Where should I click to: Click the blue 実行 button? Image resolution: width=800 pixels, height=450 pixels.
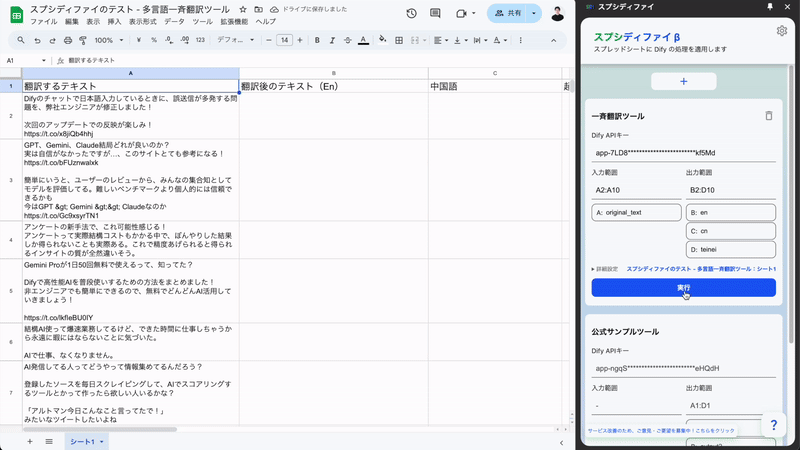683,287
